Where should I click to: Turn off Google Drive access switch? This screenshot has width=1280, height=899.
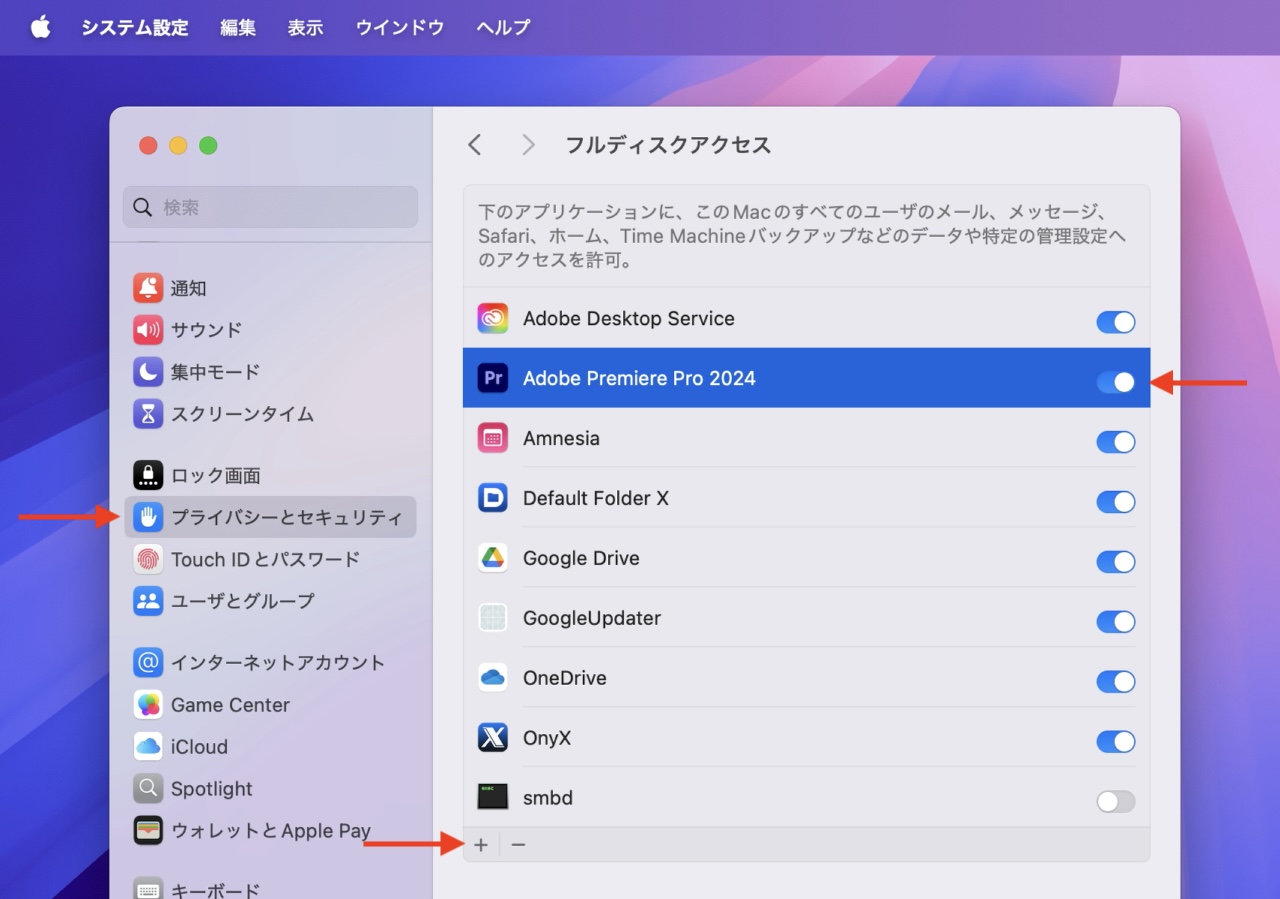point(1116,562)
